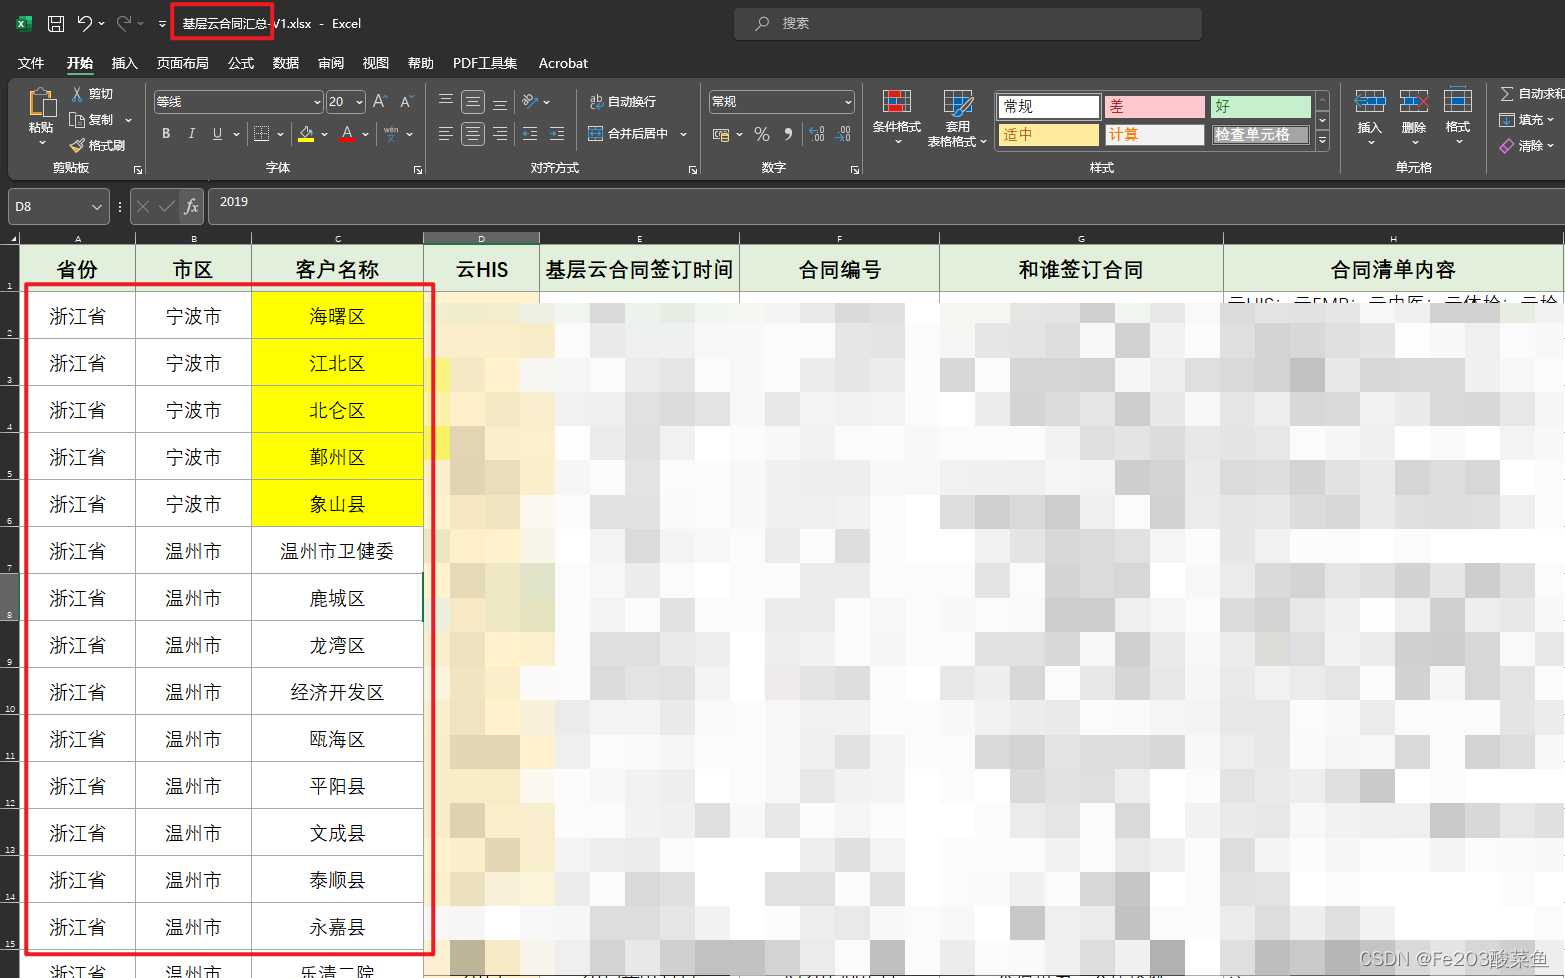The width and height of the screenshot is (1565, 978).
Task: Click the AutoSum (自动求和) button
Action: (x=1531, y=94)
